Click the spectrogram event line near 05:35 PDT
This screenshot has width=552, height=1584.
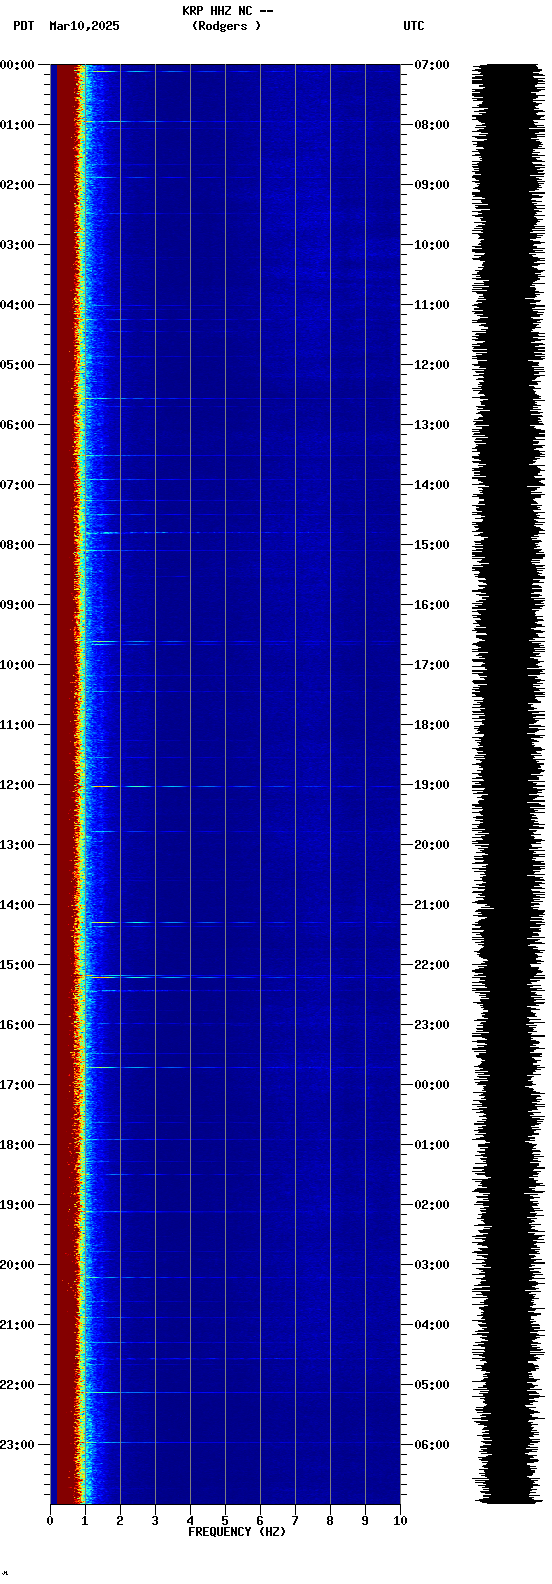coord(240,398)
